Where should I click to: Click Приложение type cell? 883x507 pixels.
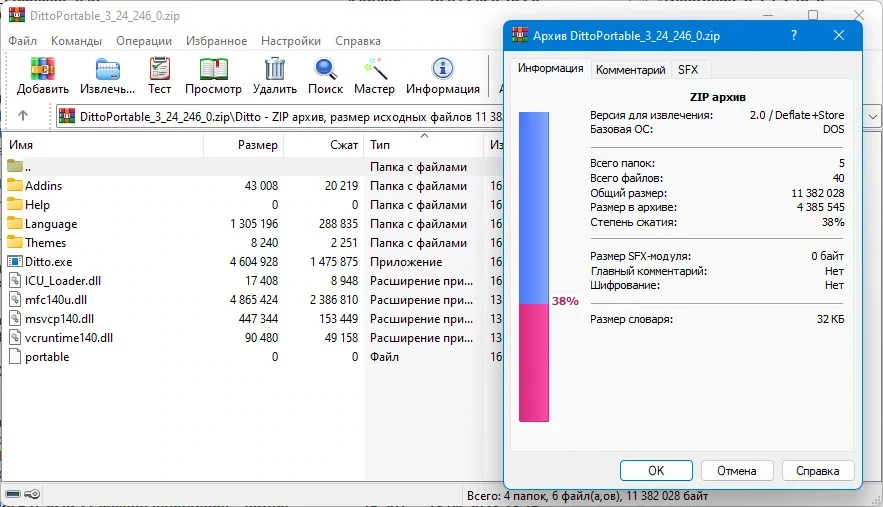pyautogui.click(x=406, y=261)
